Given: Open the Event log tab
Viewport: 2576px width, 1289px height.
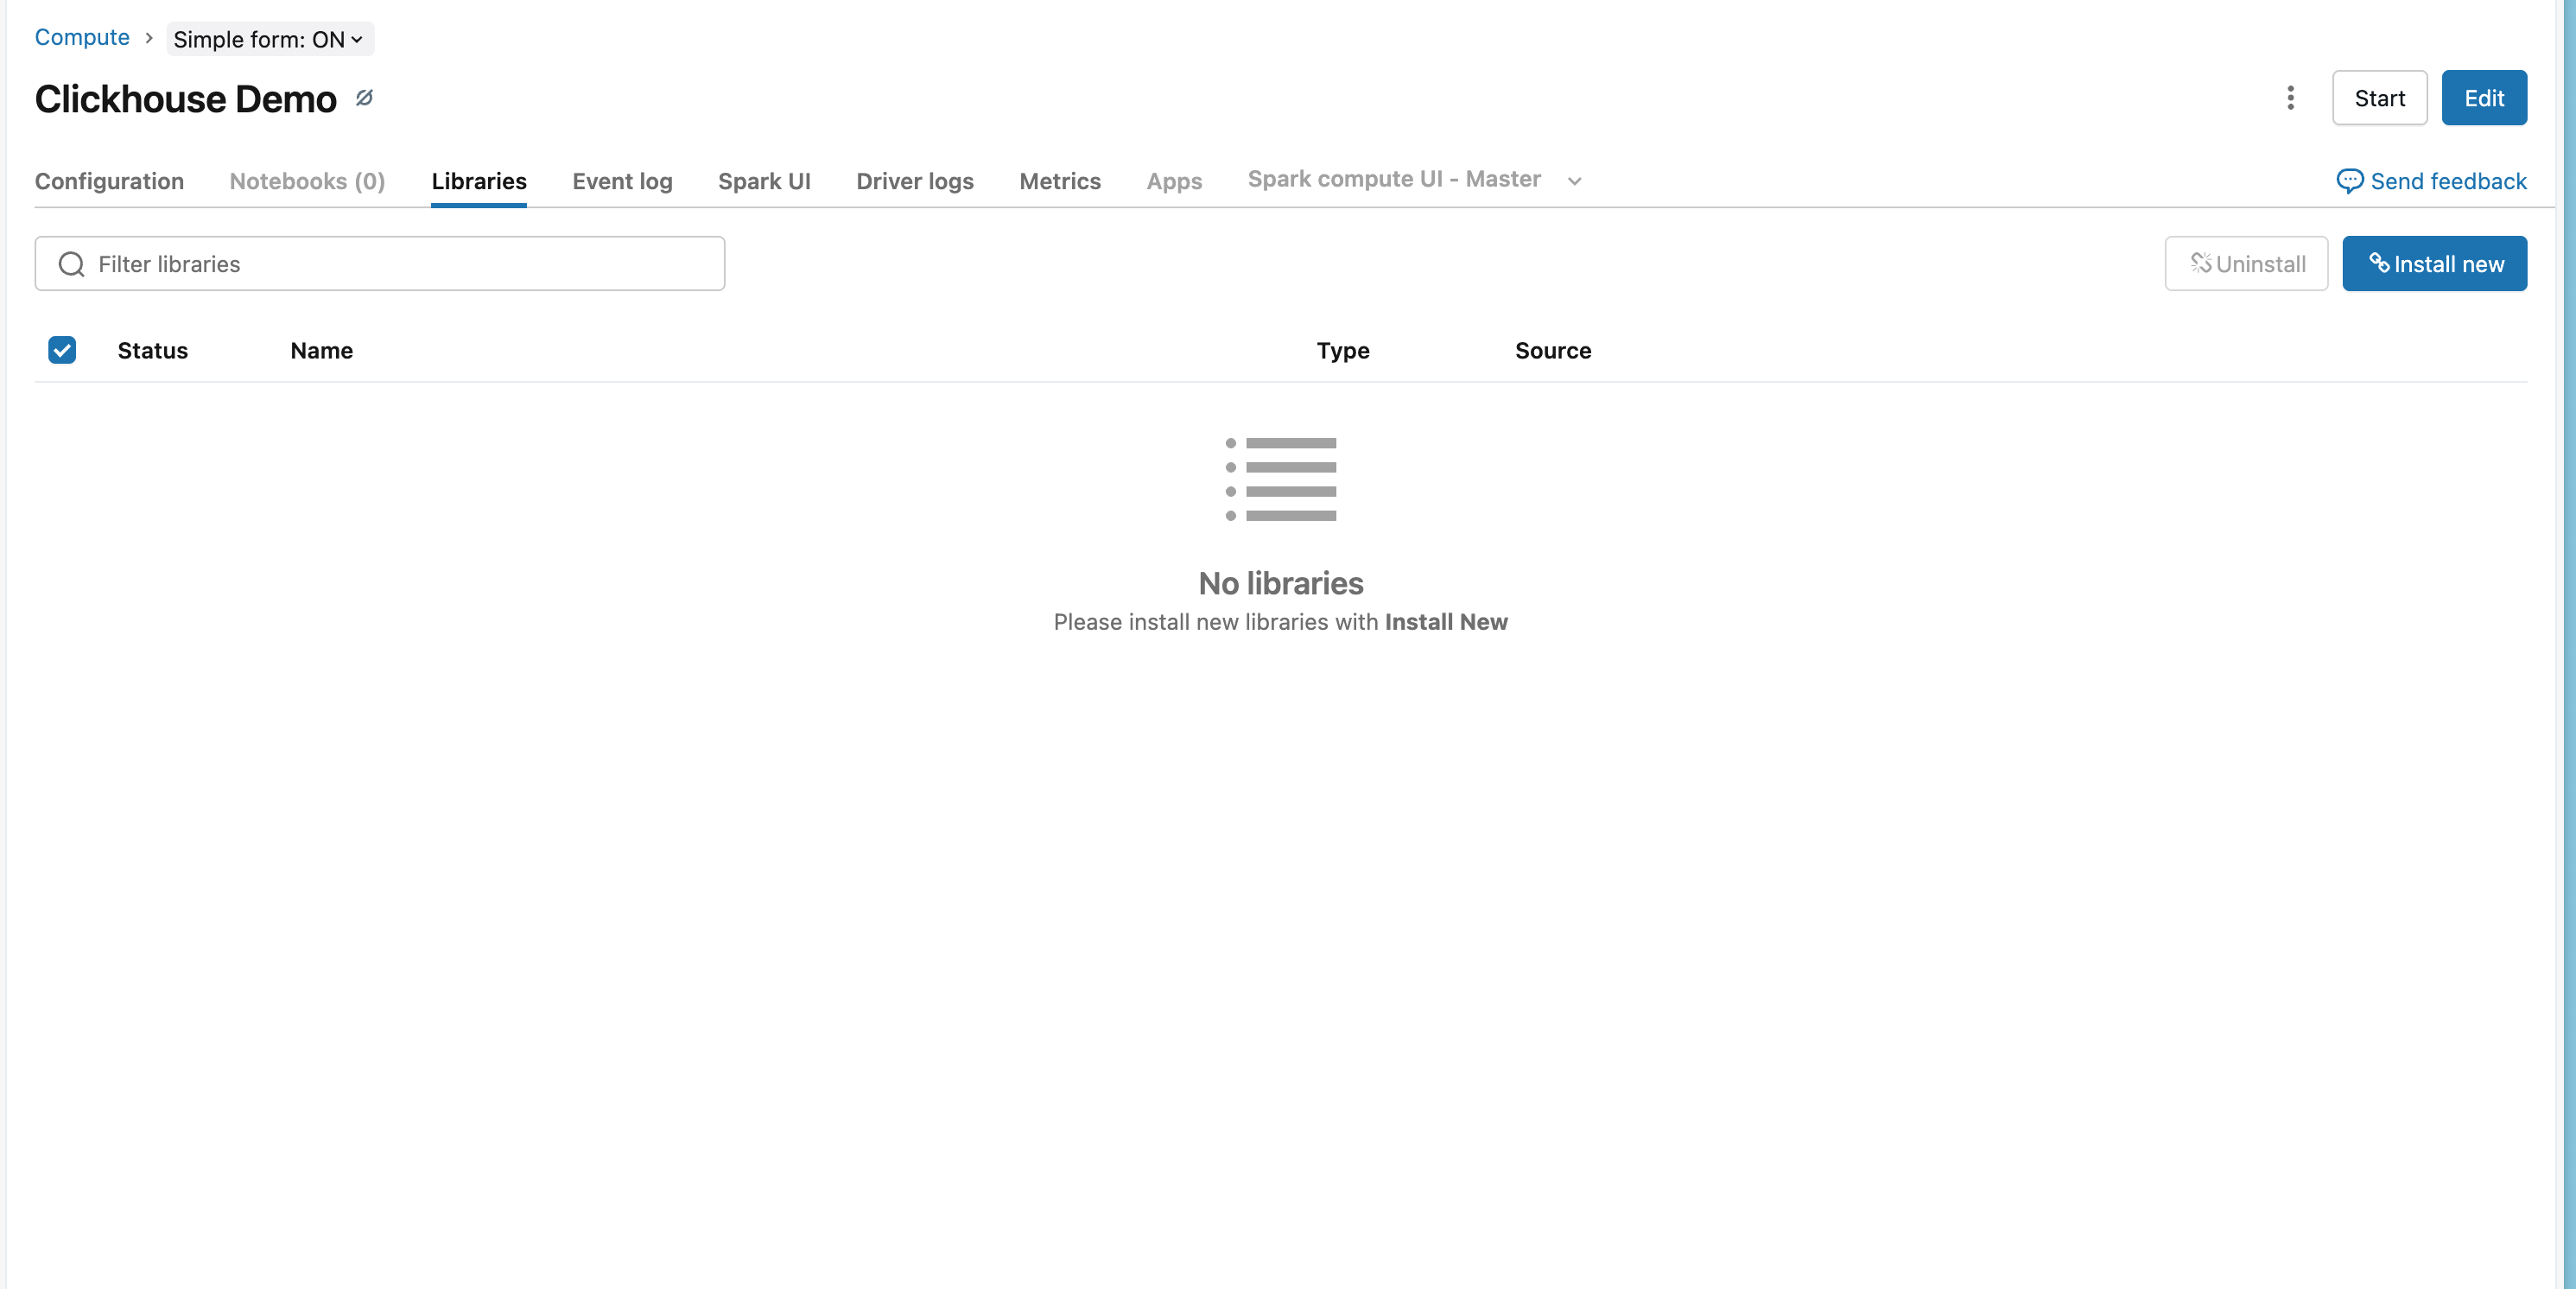Looking at the screenshot, I should tap(622, 181).
